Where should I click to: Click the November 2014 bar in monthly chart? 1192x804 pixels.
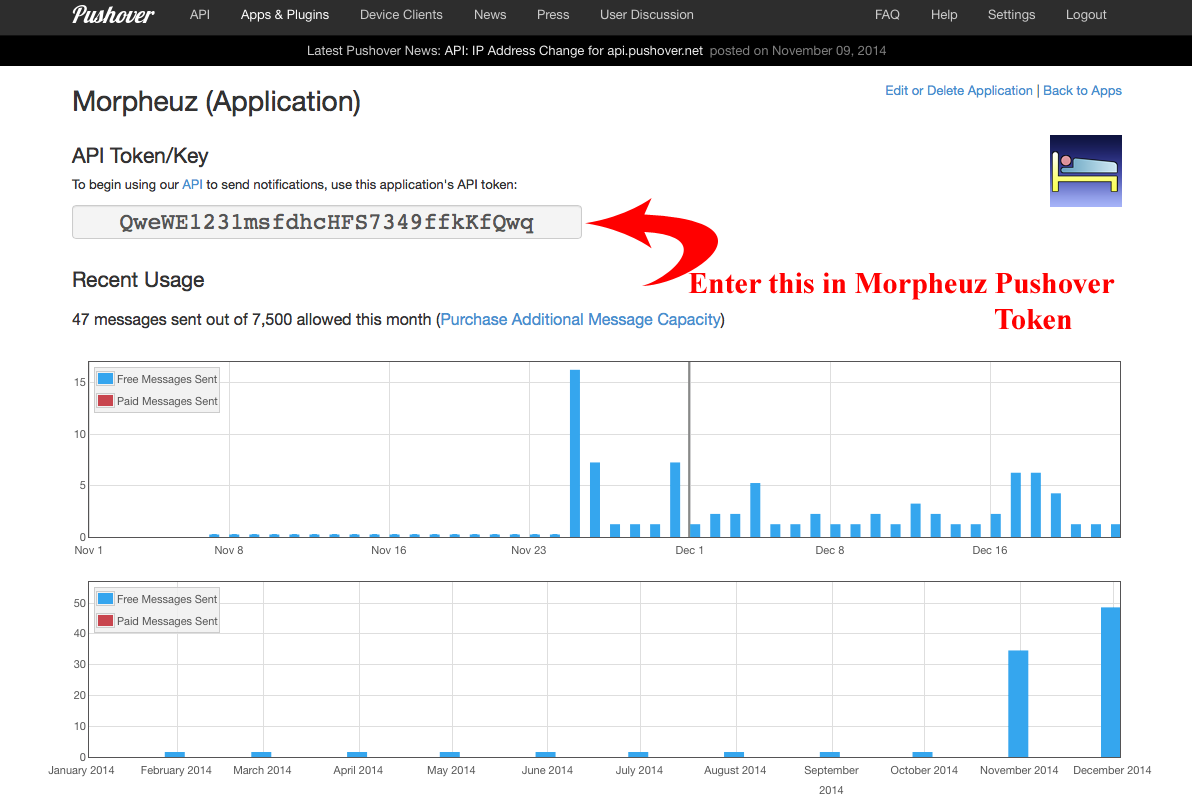tap(1018, 704)
